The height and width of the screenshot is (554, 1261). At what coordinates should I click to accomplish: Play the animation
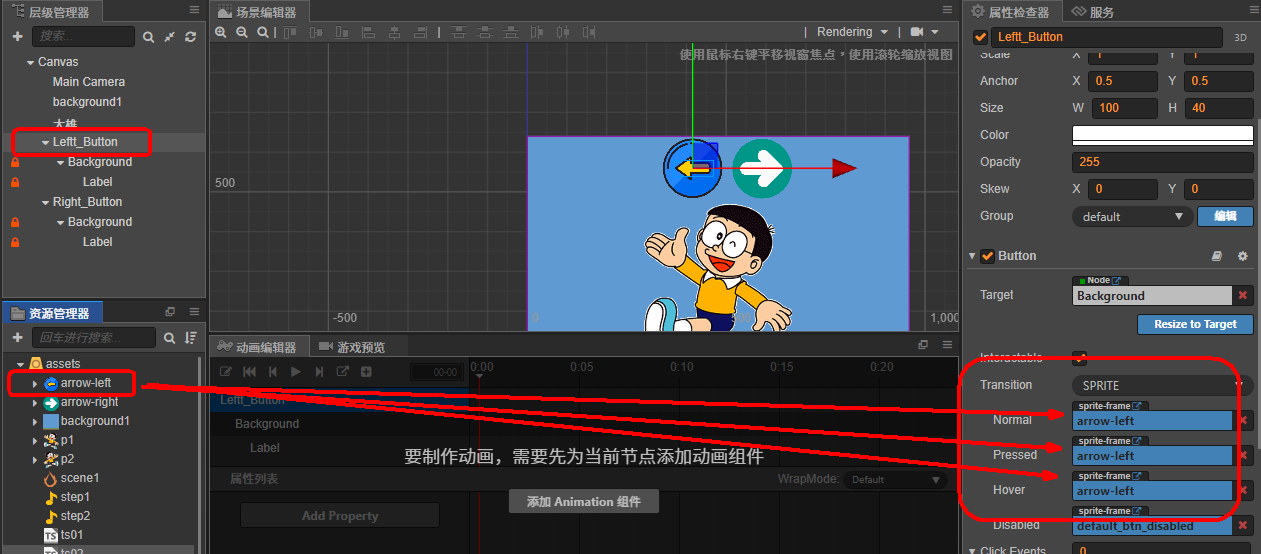pos(295,372)
